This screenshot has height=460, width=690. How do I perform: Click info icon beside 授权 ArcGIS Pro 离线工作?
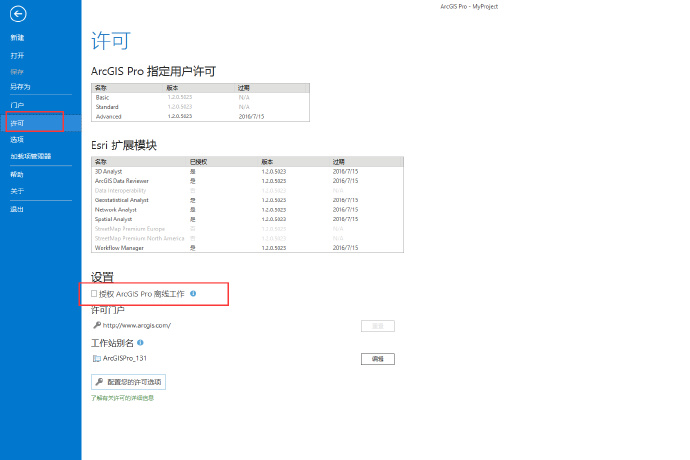pos(193,294)
